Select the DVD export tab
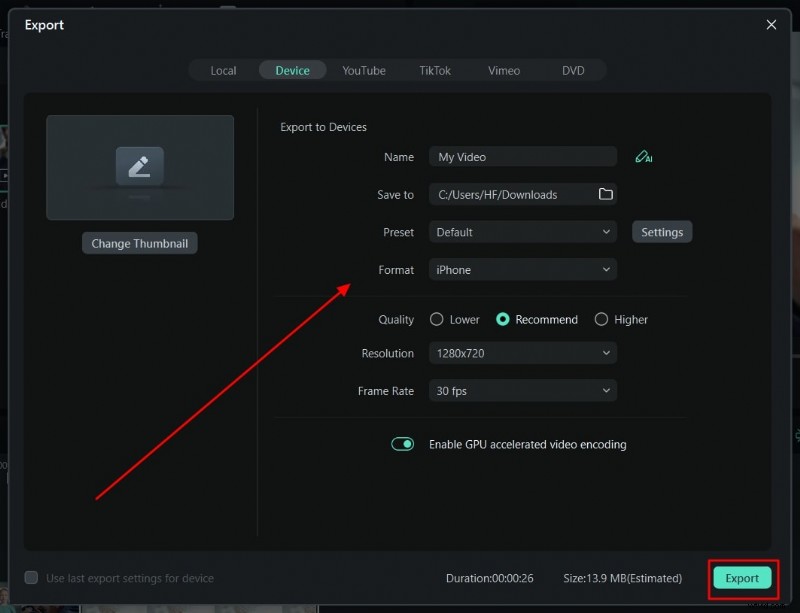Screen dimensions: 800x613 pos(573,70)
